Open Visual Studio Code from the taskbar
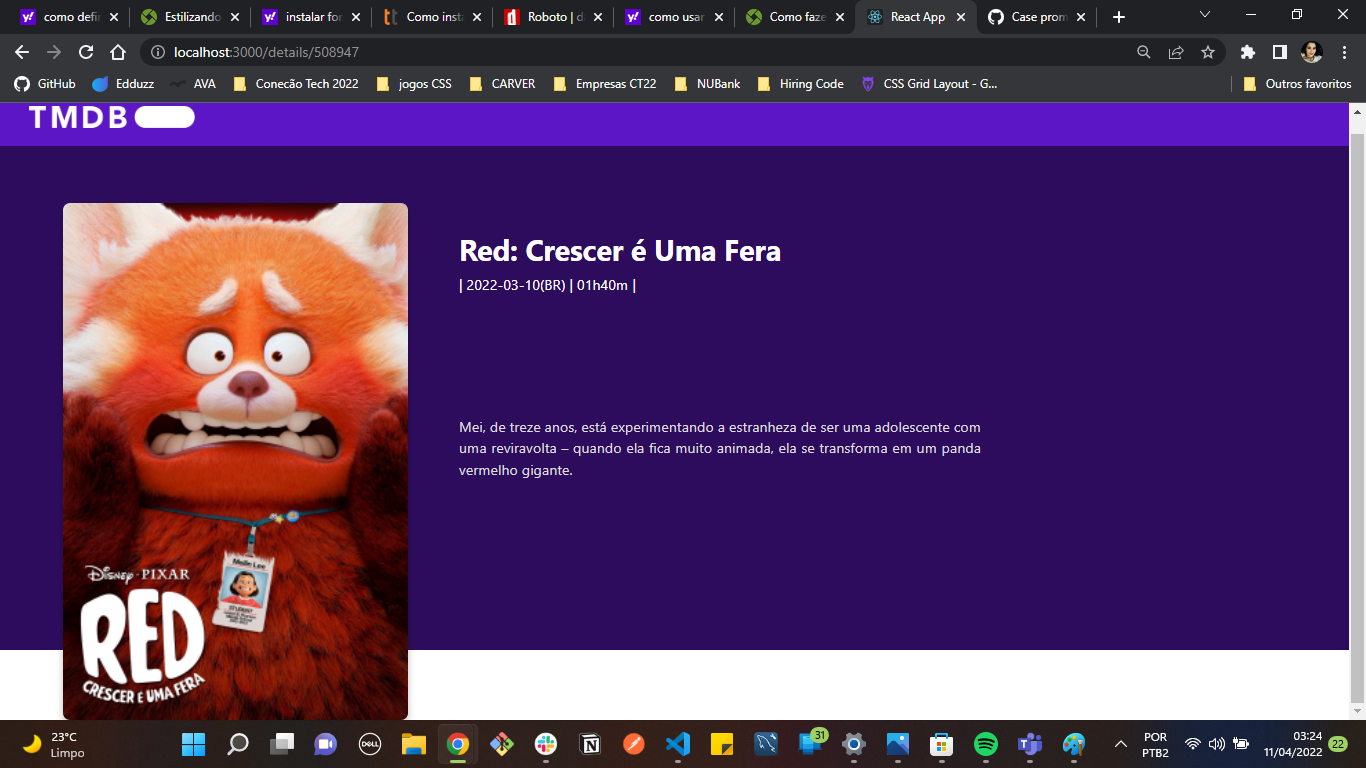This screenshot has width=1366, height=768. pos(678,744)
